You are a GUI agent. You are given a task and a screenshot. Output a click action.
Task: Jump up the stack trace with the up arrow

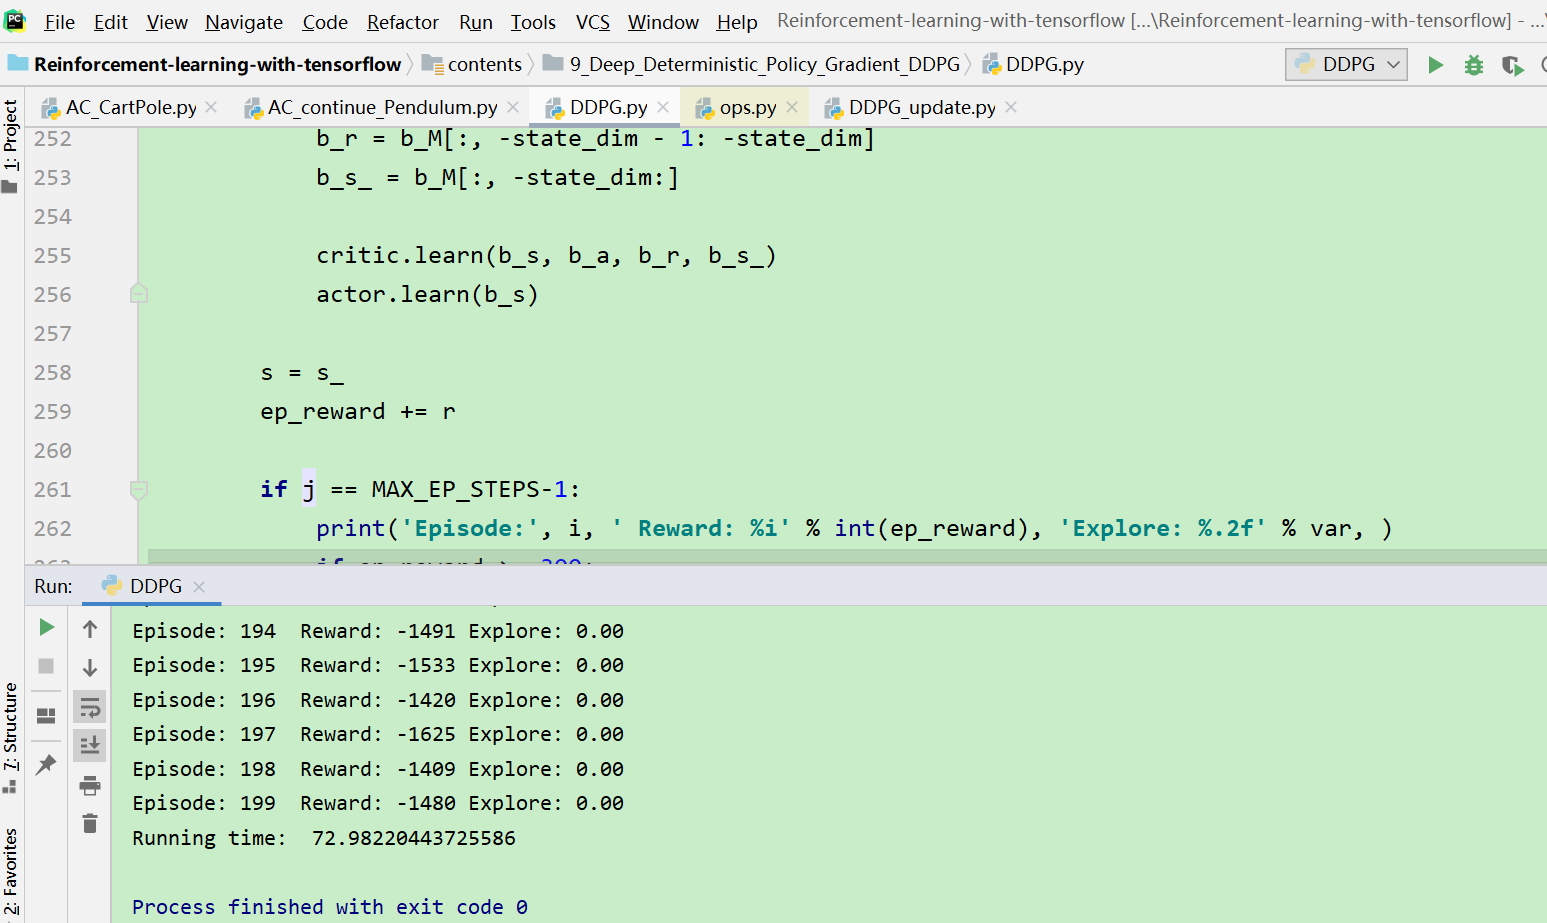tap(90, 628)
